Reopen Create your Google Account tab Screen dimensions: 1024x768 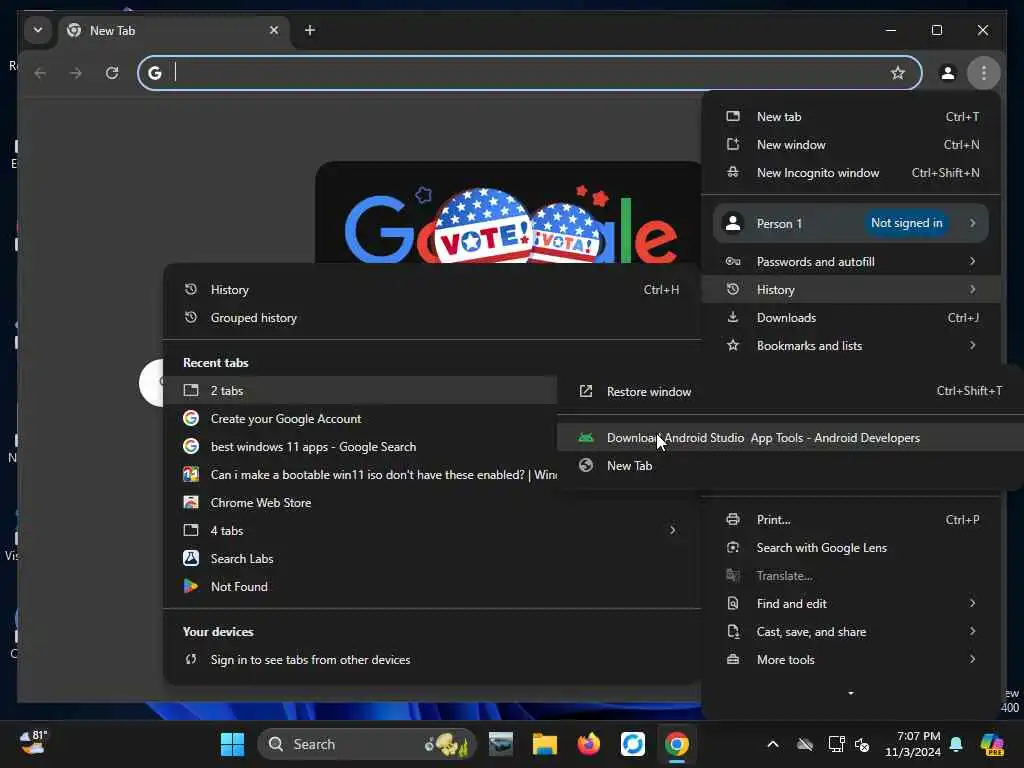tap(360, 419)
